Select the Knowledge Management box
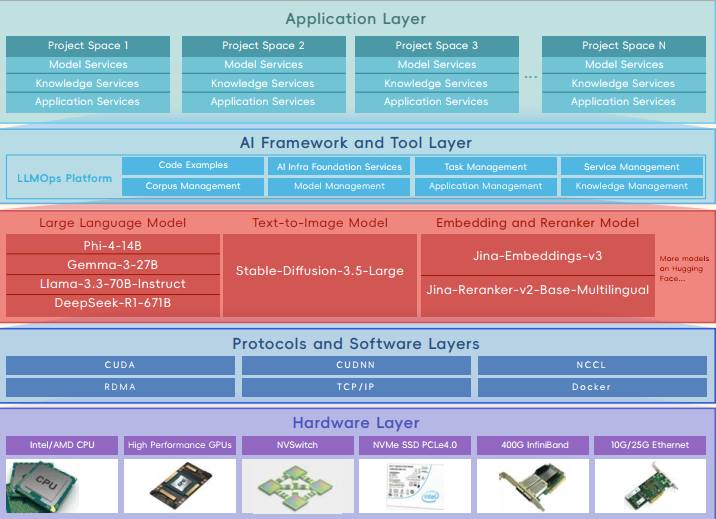716x519 pixels. (x=632, y=186)
